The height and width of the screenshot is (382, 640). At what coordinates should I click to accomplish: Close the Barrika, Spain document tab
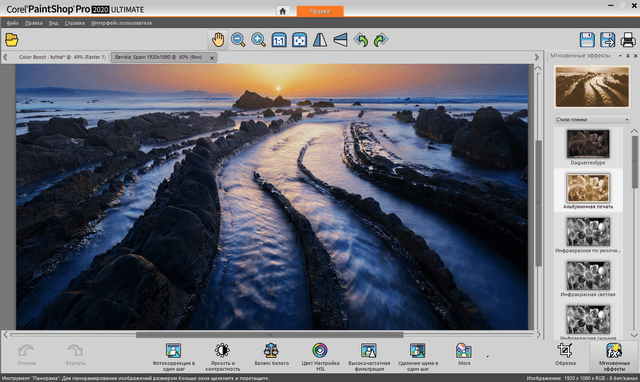coord(212,58)
